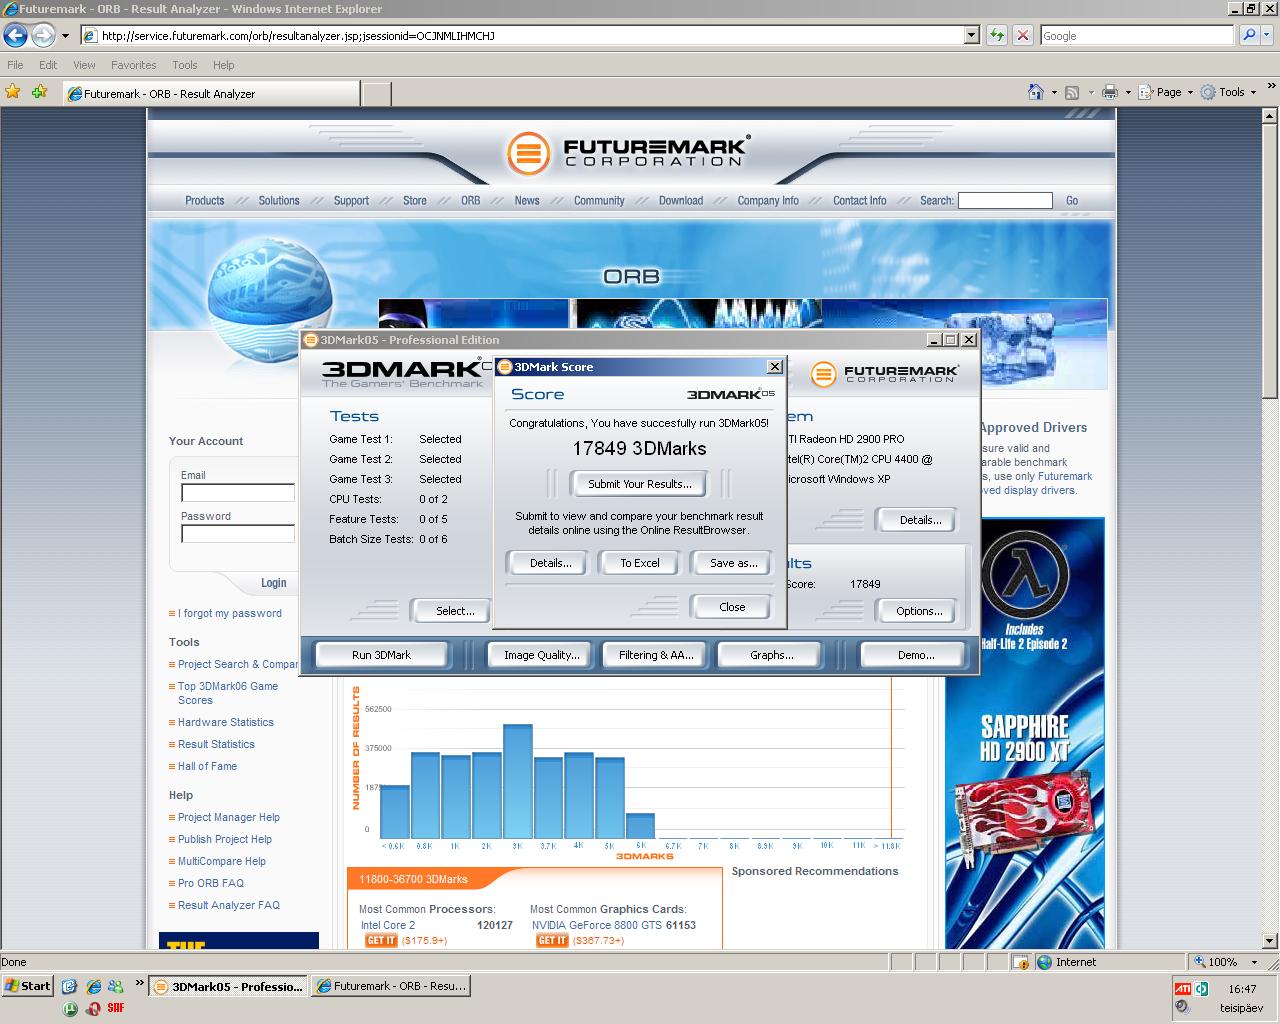Click the Password input field
The height and width of the screenshot is (1024, 1280).
point(238,534)
